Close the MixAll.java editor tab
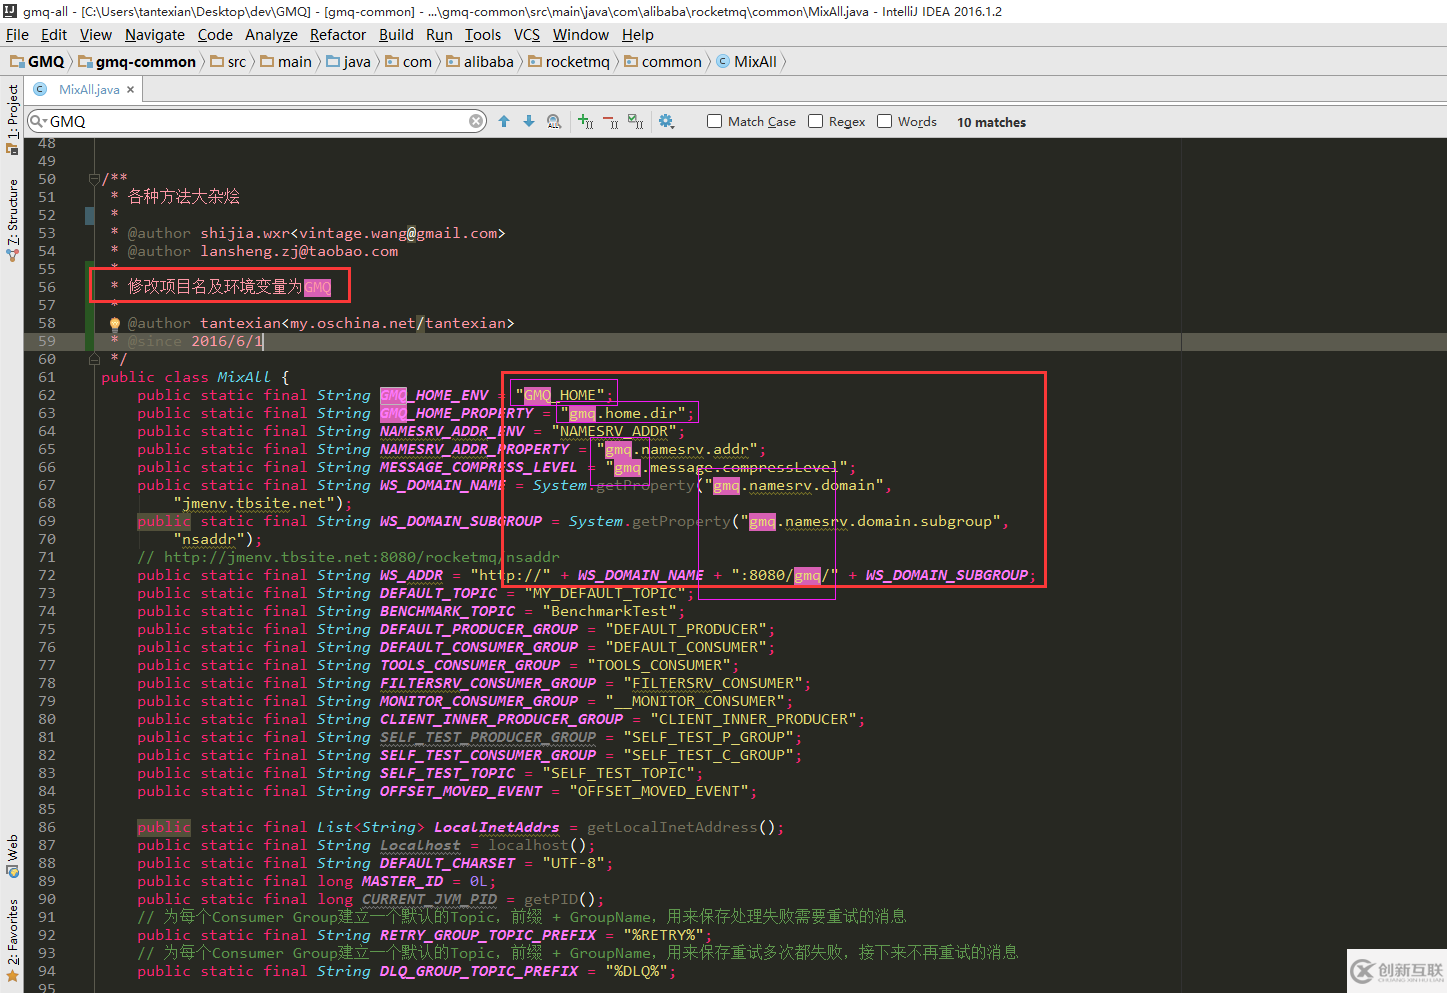This screenshot has height=993, width=1447. point(130,90)
